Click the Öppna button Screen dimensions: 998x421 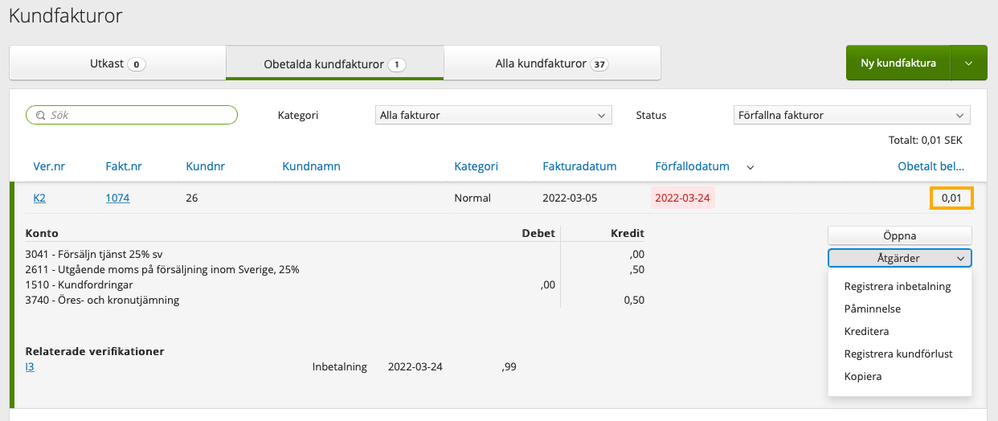900,236
